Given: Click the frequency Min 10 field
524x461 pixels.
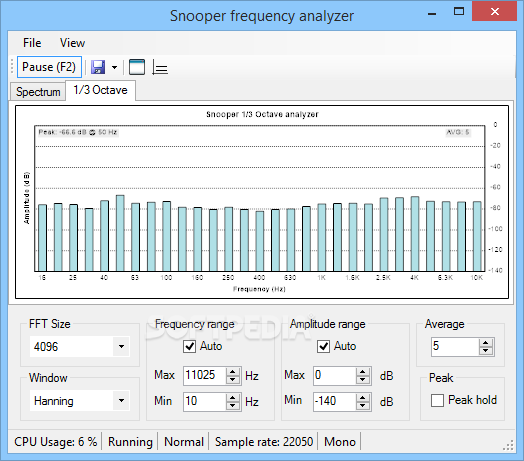Looking at the screenshot, I should (205, 401).
